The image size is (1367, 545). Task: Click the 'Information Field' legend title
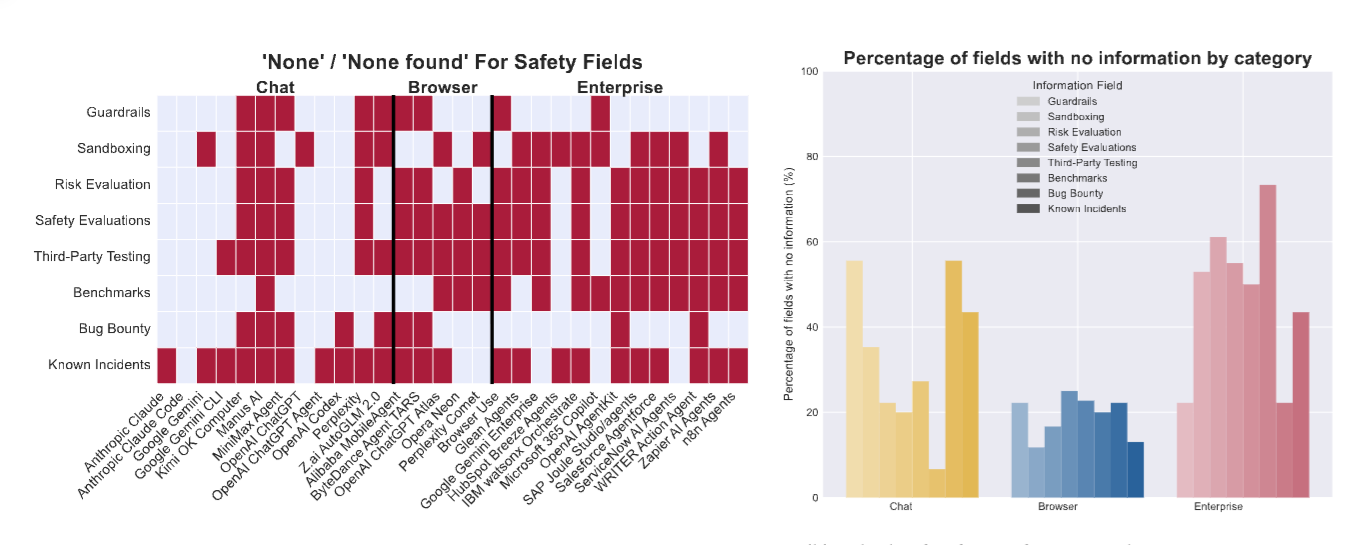1077,85
